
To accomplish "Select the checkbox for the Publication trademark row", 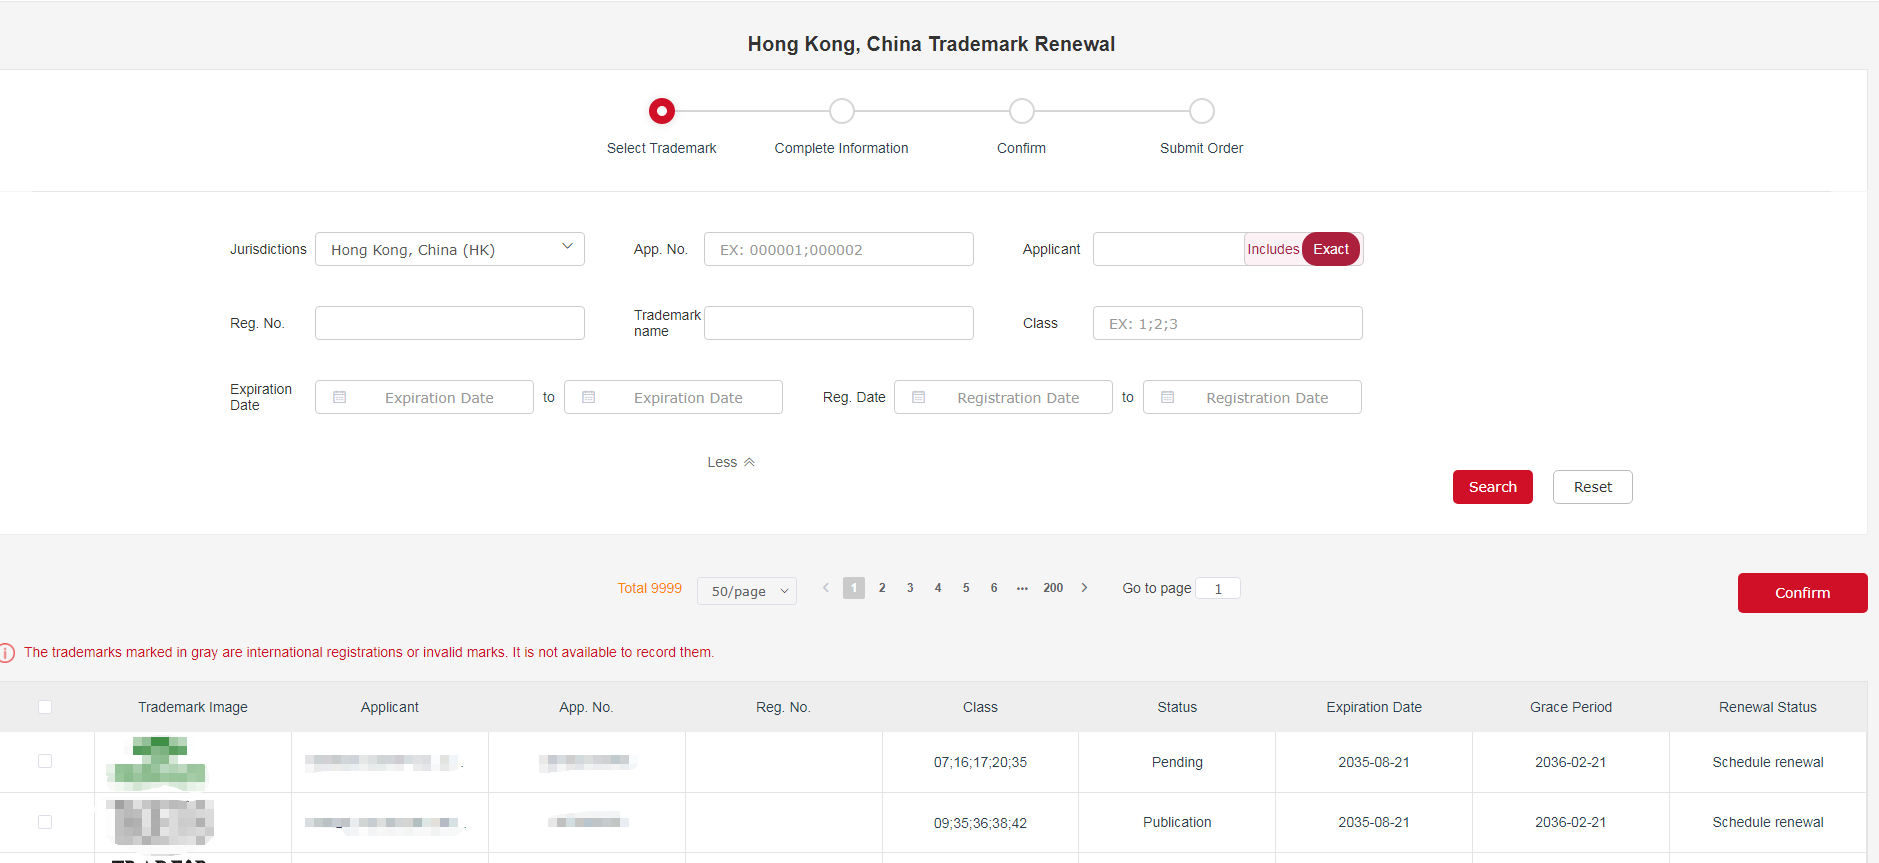I will click(x=45, y=822).
